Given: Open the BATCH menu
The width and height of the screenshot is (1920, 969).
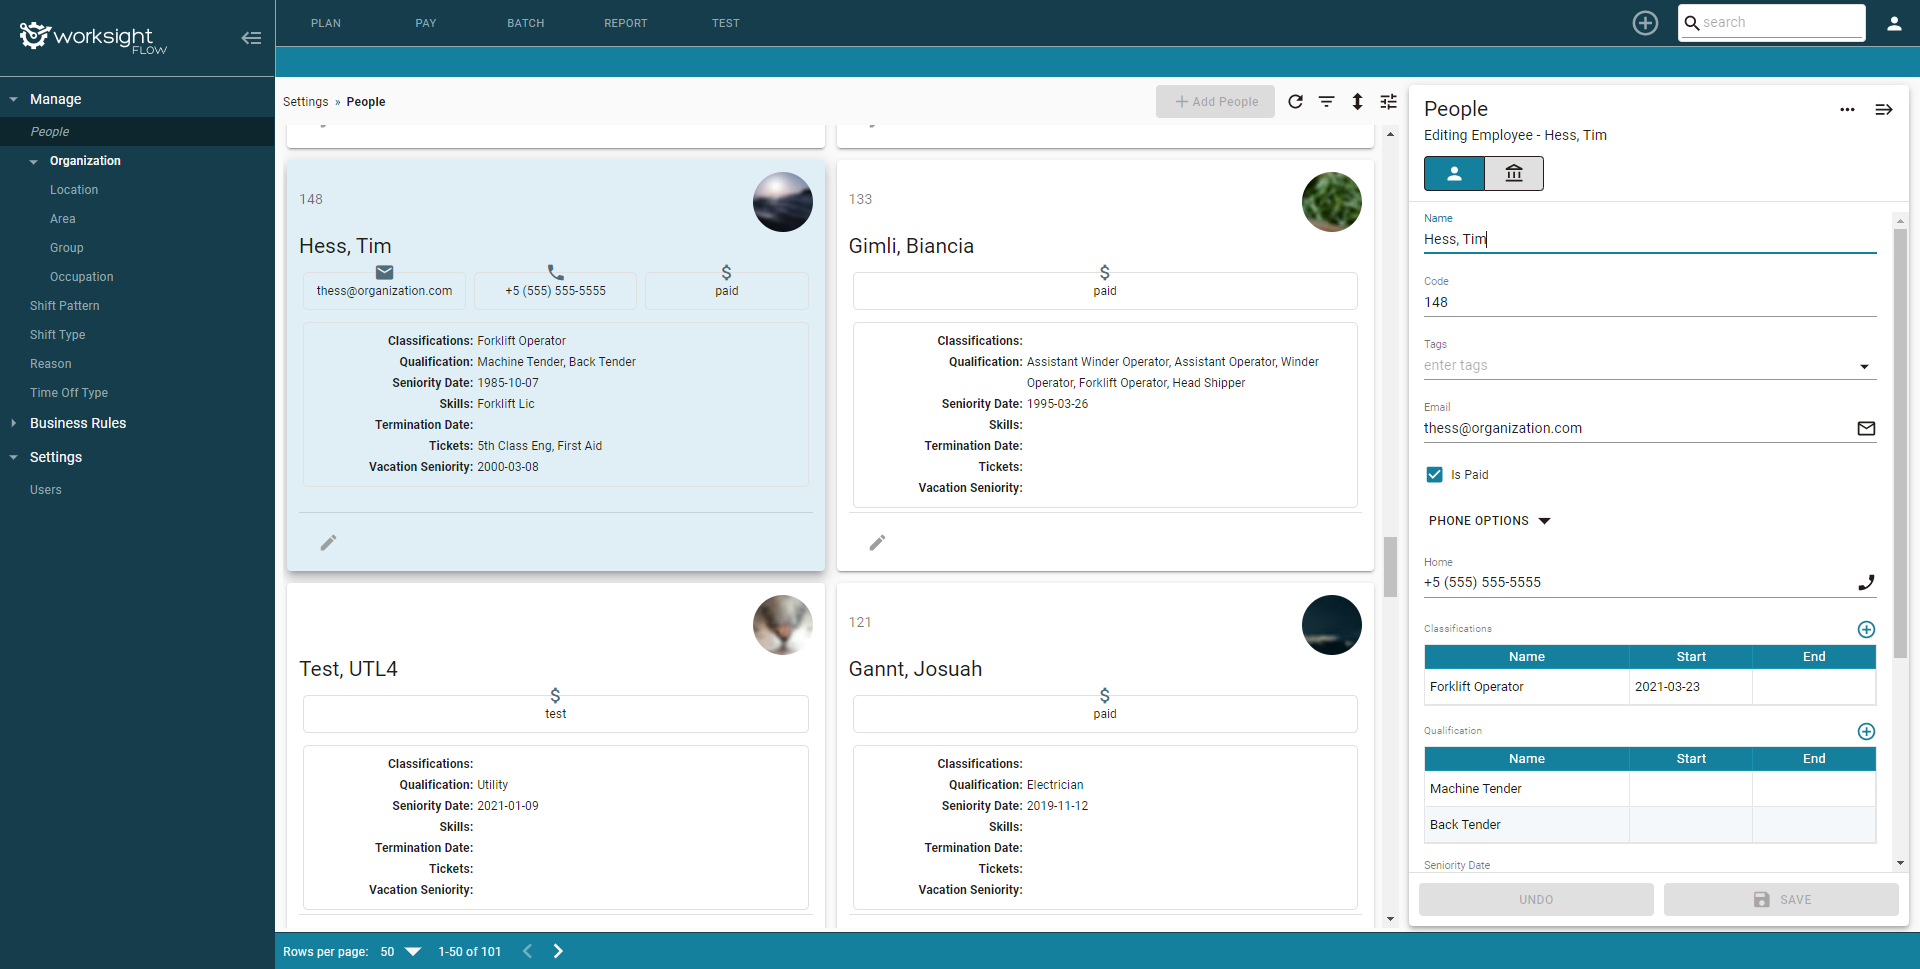Looking at the screenshot, I should (x=525, y=23).
